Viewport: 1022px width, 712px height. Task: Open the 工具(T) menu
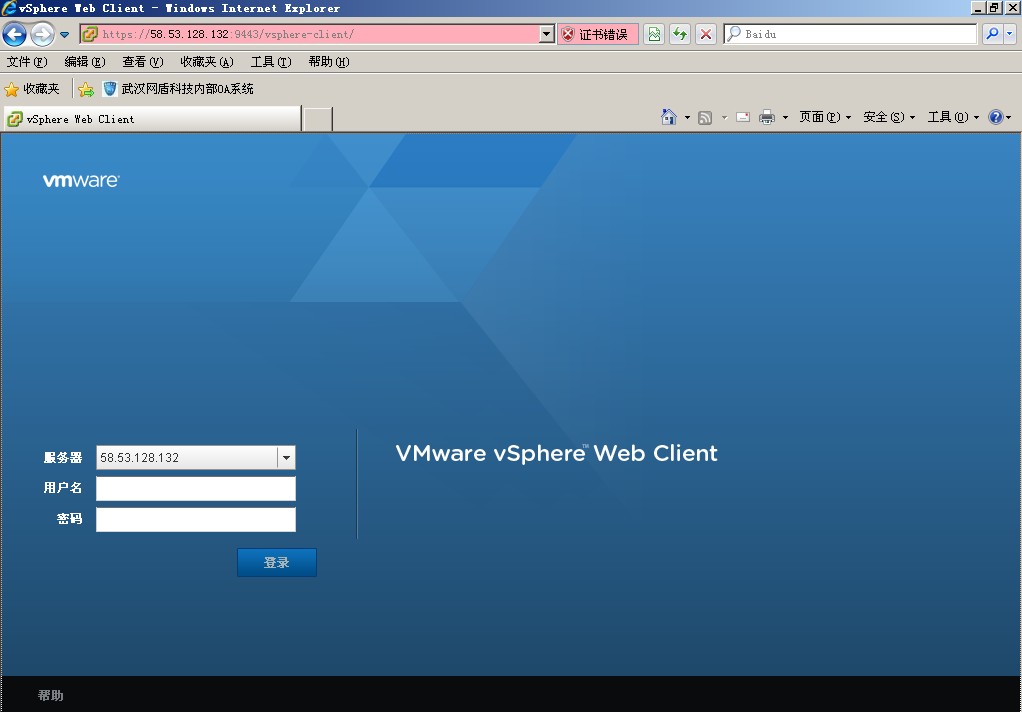[270, 62]
